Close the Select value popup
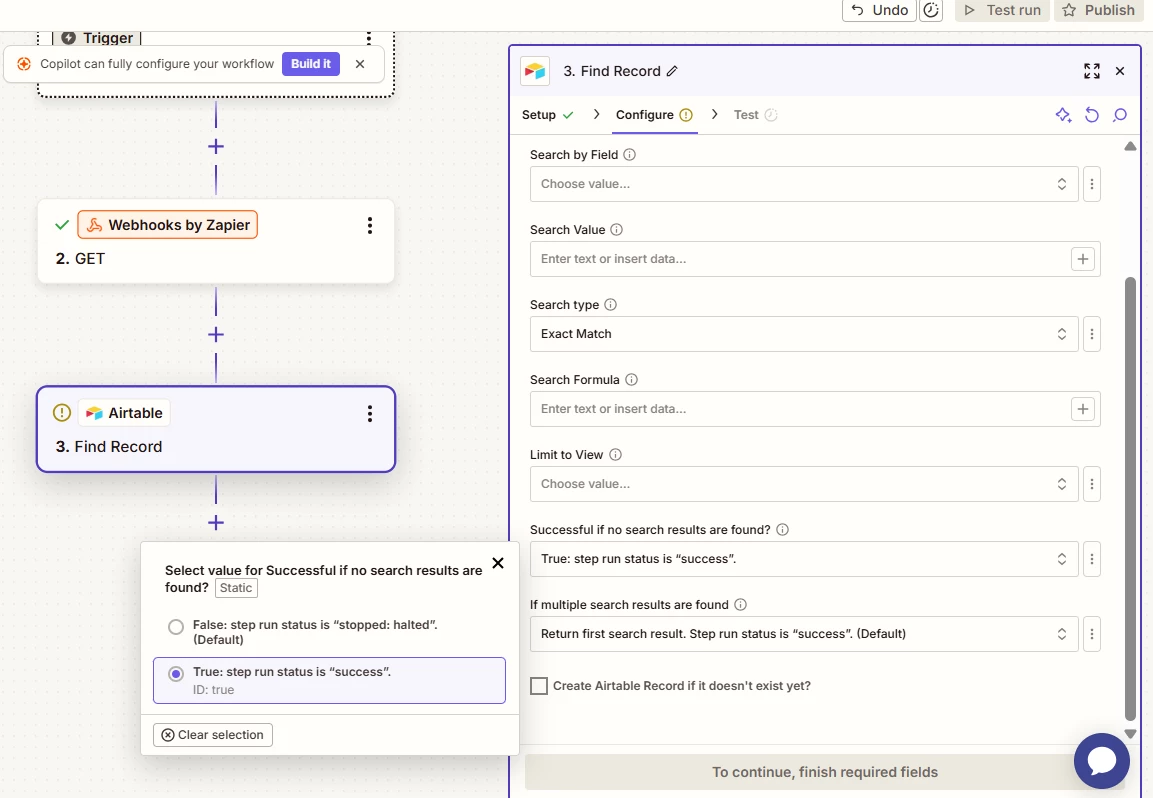 [498, 563]
